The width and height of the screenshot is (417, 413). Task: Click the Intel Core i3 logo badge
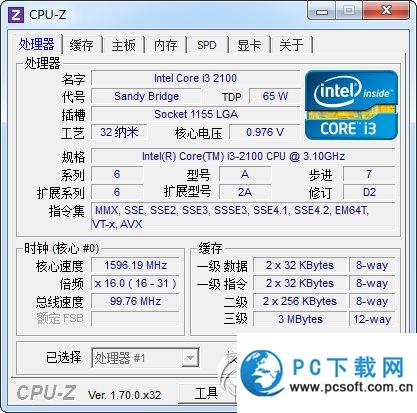coord(352,105)
